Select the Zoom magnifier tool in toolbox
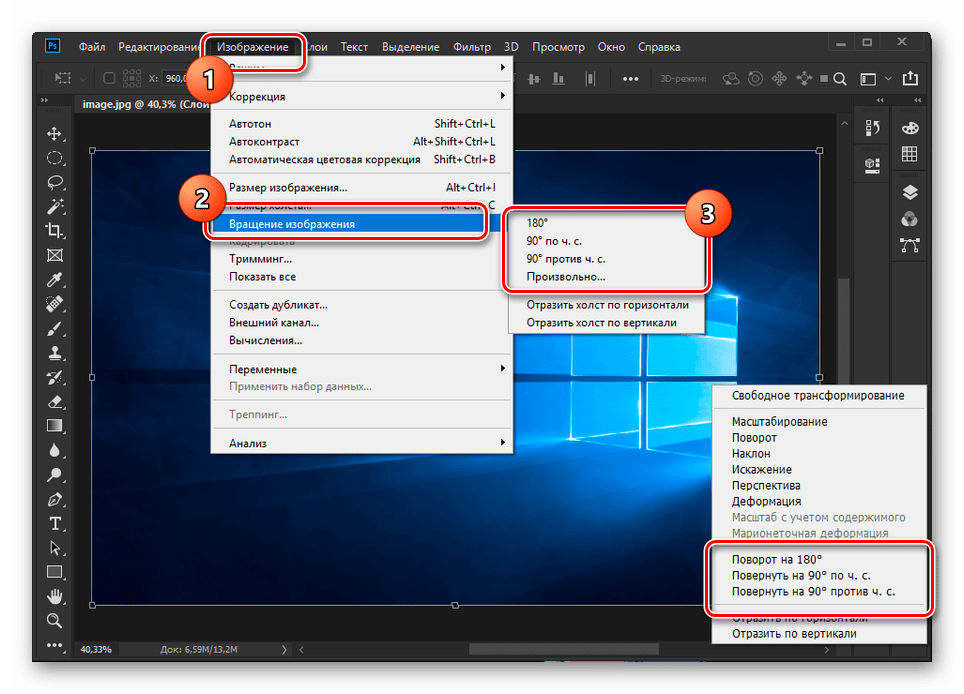 (x=55, y=621)
